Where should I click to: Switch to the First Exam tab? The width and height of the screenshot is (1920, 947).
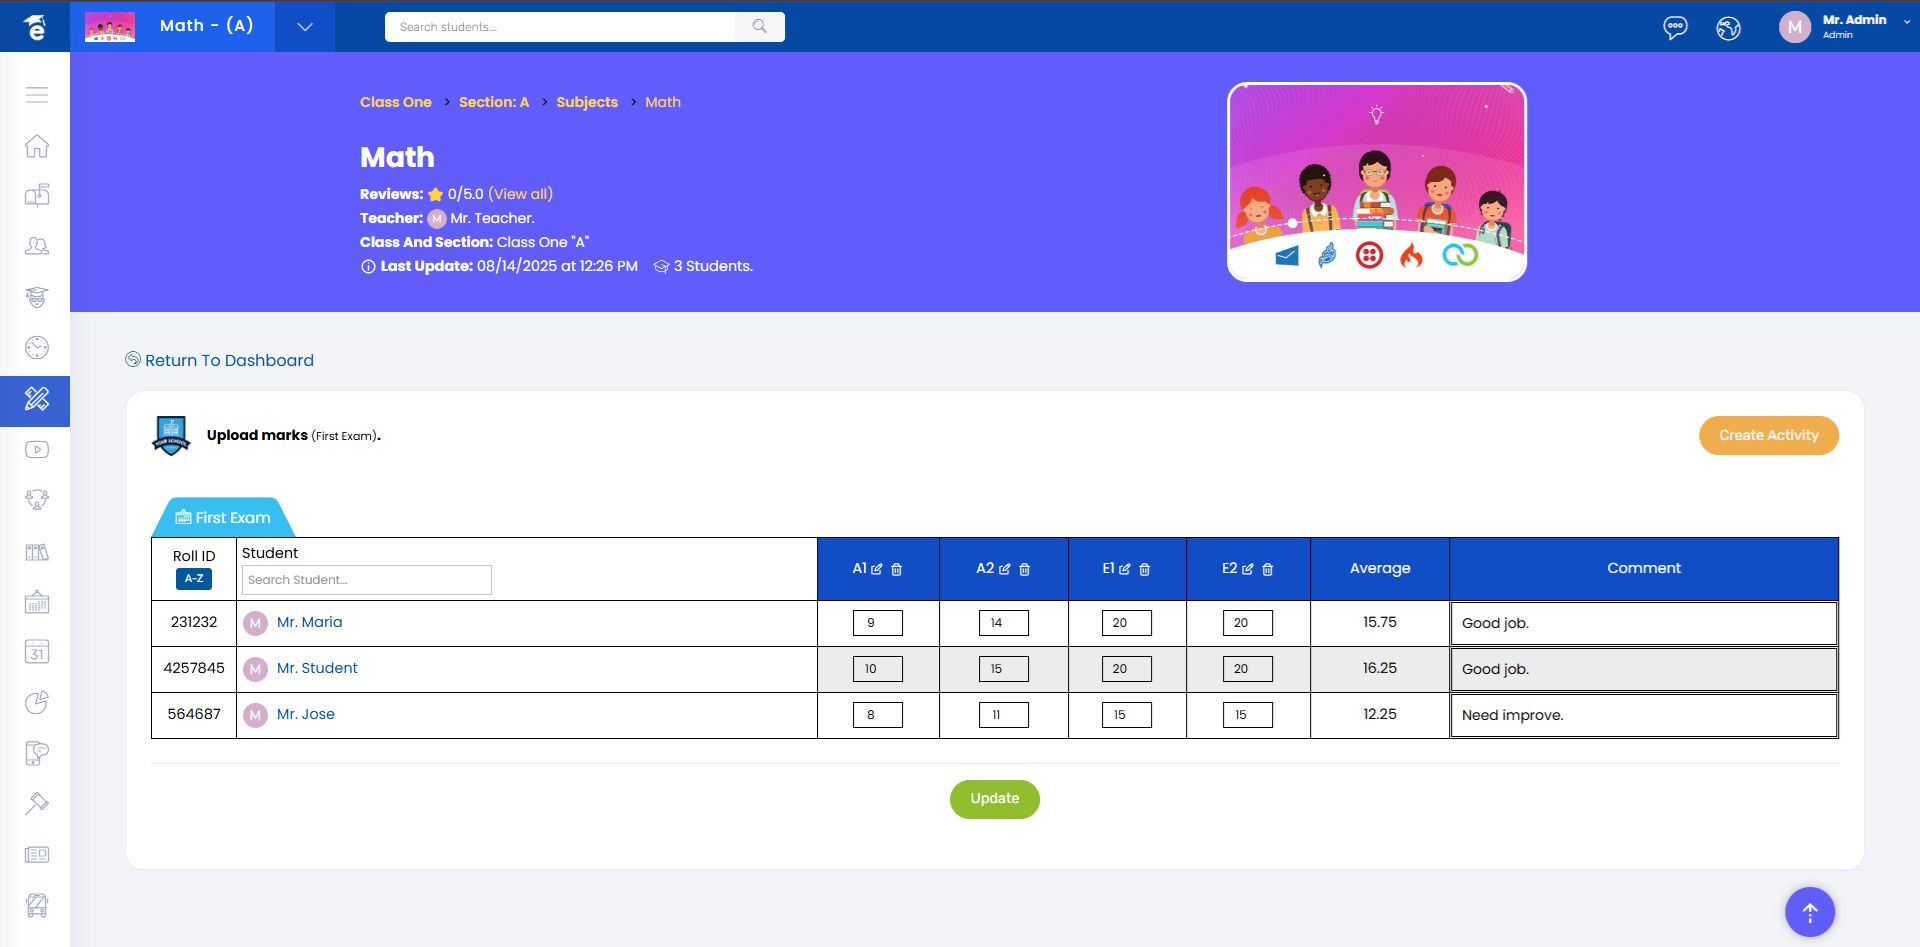coord(223,518)
